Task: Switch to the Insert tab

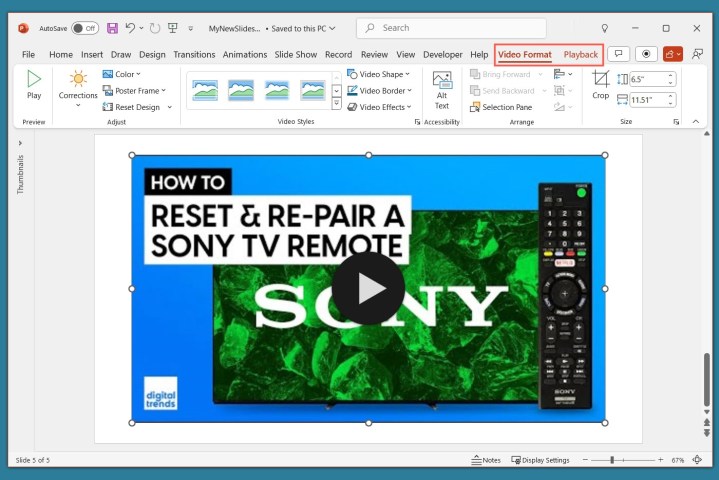Action: coord(92,55)
